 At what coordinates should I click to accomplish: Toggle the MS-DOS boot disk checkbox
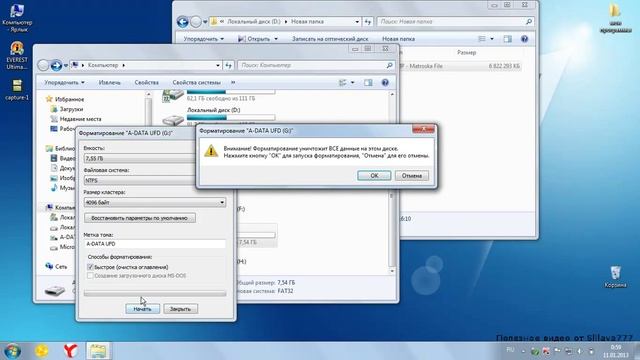[x=90, y=276]
